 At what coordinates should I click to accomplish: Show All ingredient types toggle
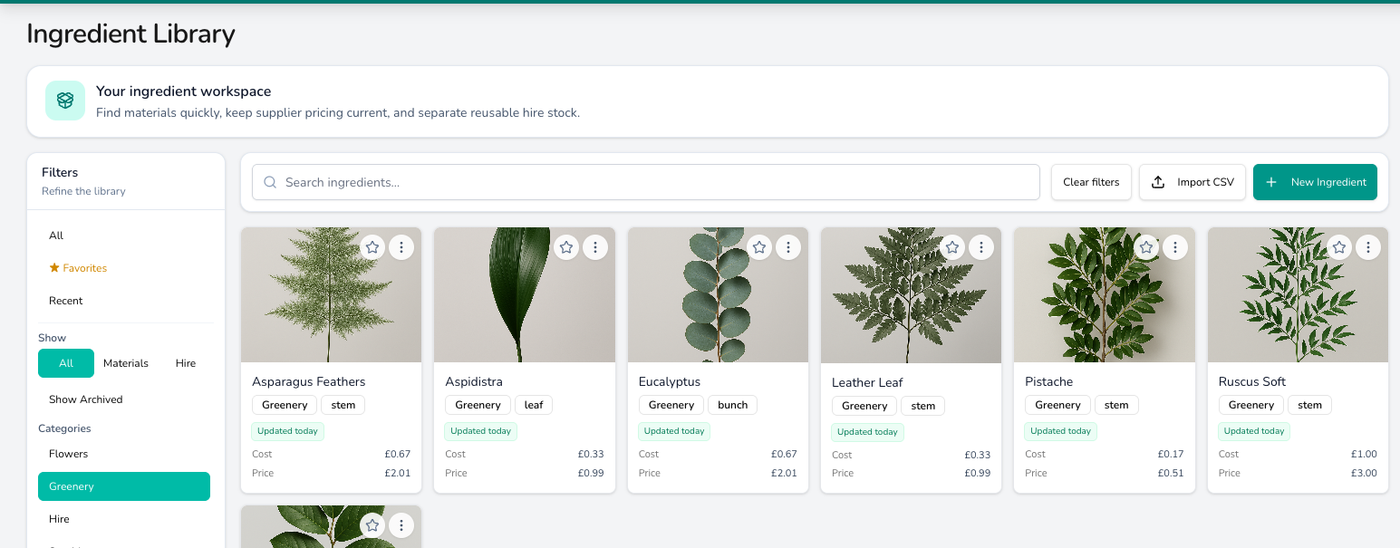click(x=66, y=363)
